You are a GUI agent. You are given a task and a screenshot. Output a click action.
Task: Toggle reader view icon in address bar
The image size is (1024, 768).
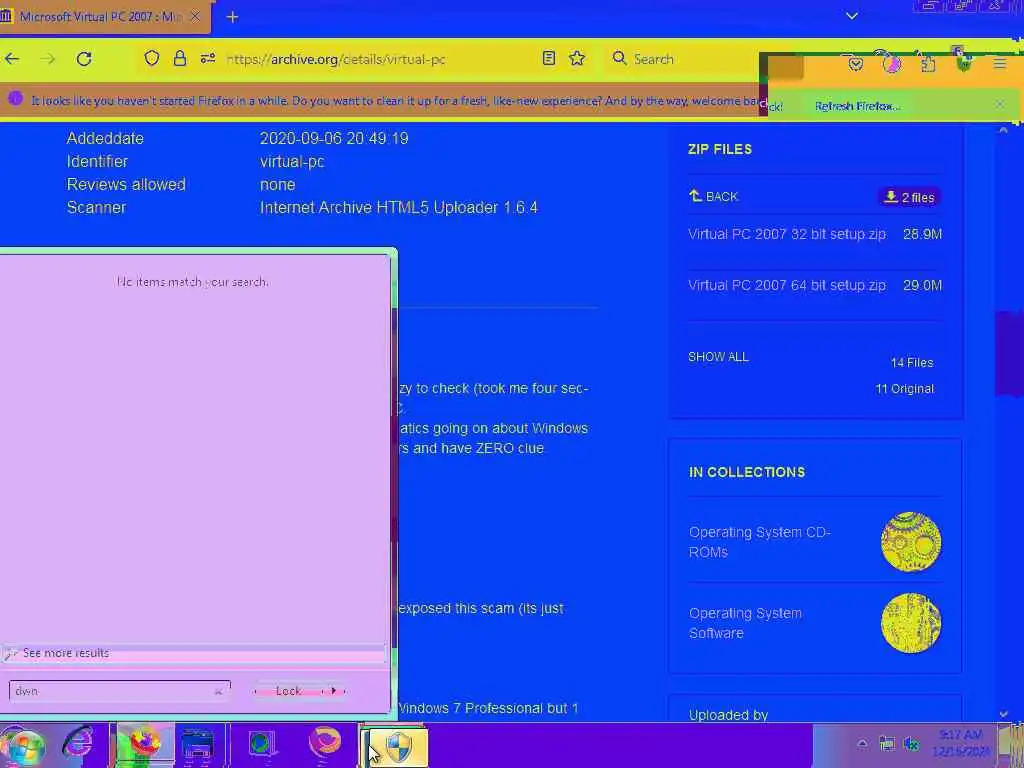pos(549,58)
